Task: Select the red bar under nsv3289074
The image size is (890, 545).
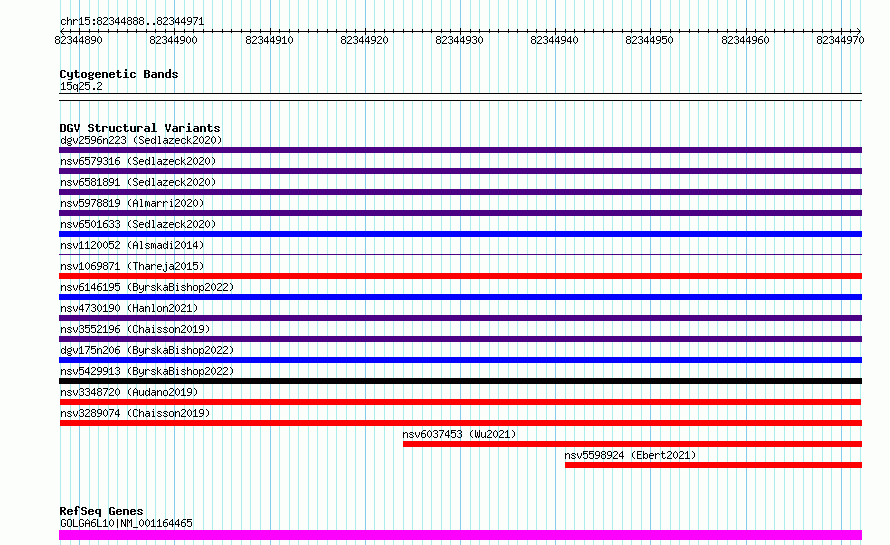Action: pos(460,423)
